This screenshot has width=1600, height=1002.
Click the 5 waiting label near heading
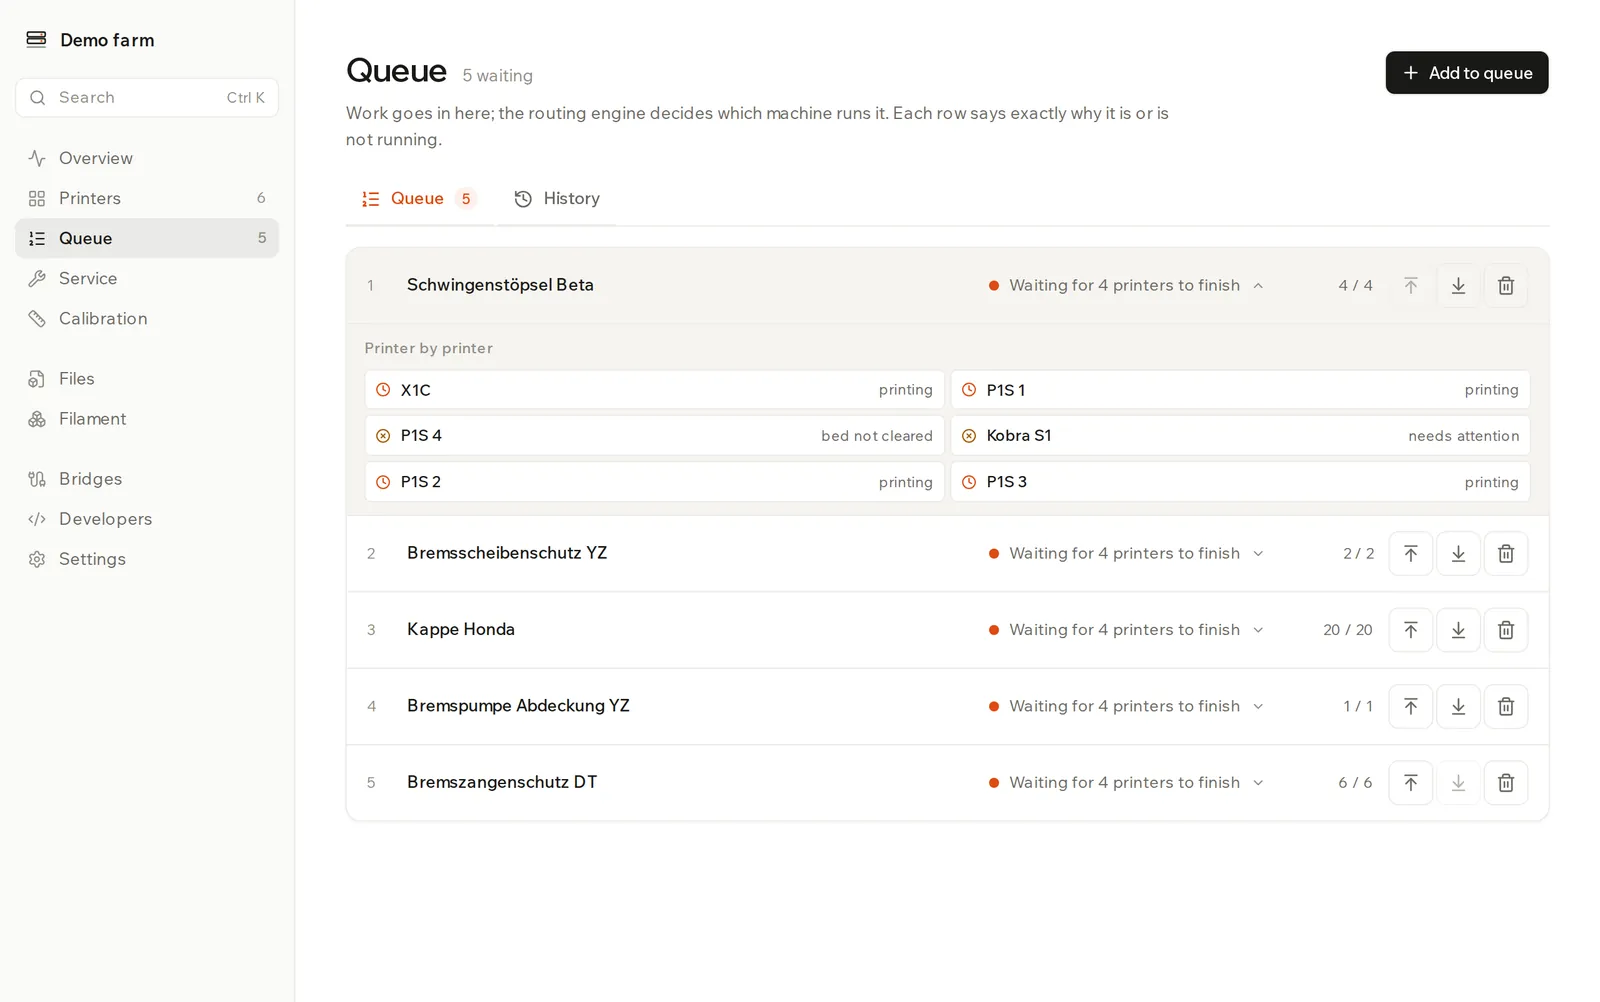click(497, 76)
